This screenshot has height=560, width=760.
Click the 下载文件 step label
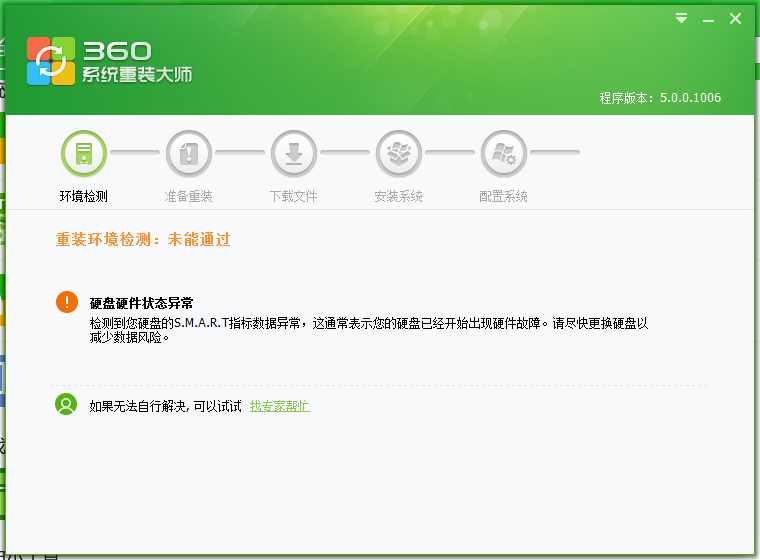pyautogui.click(x=294, y=196)
